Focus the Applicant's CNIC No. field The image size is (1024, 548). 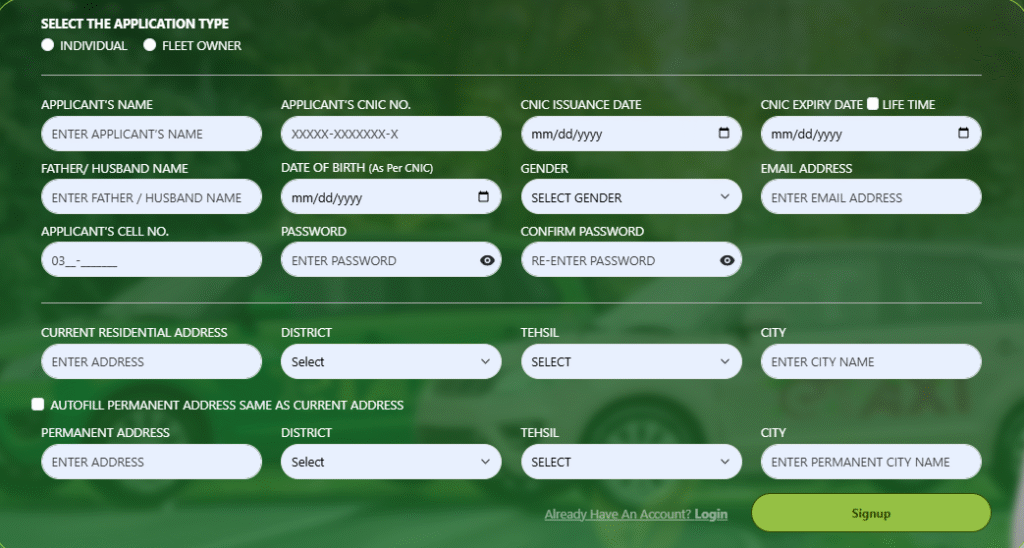[391, 134]
